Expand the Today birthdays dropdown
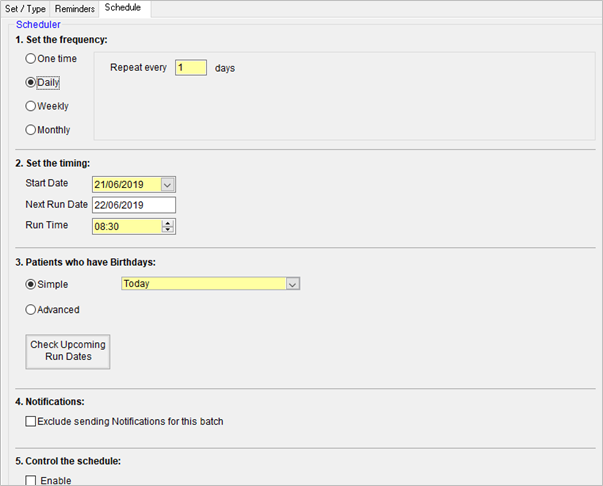This screenshot has height=486, width=603. coord(293,285)
